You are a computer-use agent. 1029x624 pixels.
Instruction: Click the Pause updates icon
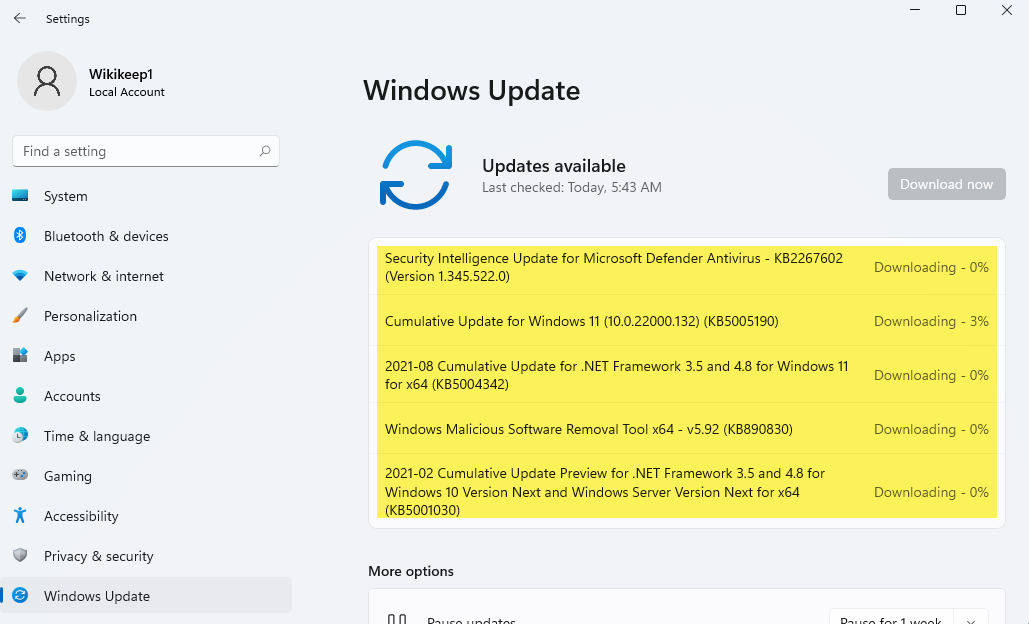coord(396,619)
